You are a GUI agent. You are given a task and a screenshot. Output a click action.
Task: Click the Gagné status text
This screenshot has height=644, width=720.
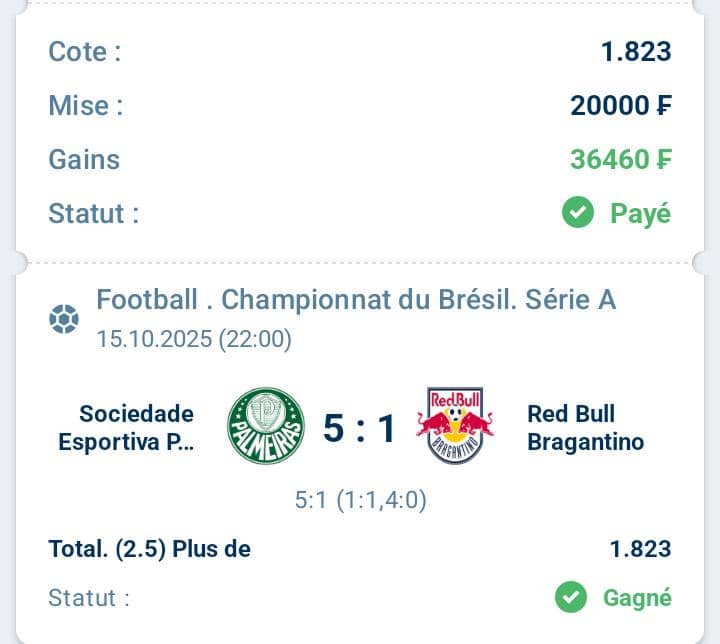[637, 598]
